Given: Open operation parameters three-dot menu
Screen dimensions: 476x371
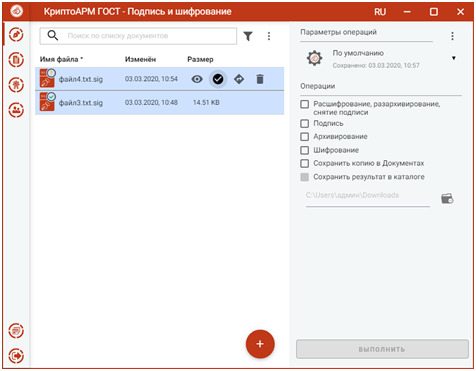Looking at the screenshot, I should tap(452, 36).
